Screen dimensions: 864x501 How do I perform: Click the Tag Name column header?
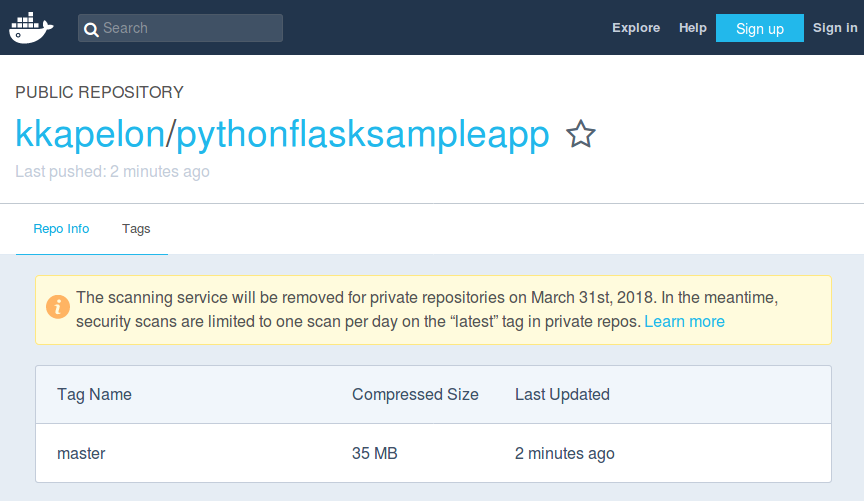(94, 394)
